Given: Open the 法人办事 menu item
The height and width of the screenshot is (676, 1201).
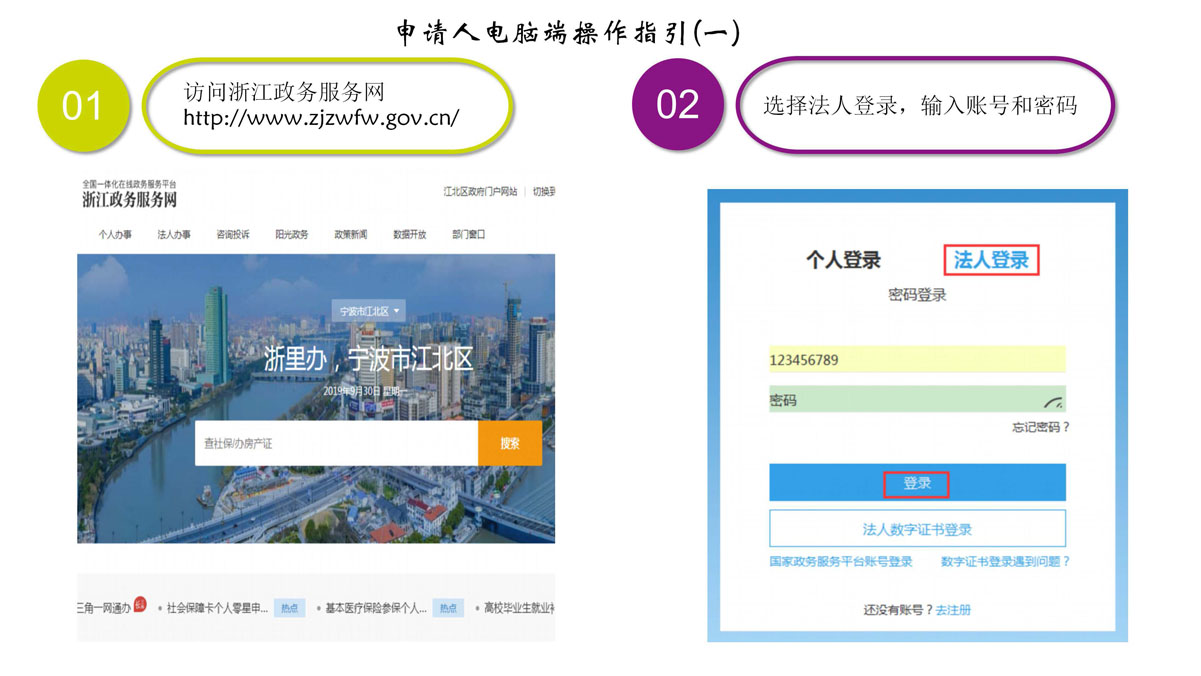Looking at the screenshot, I should tap(174, 235).
